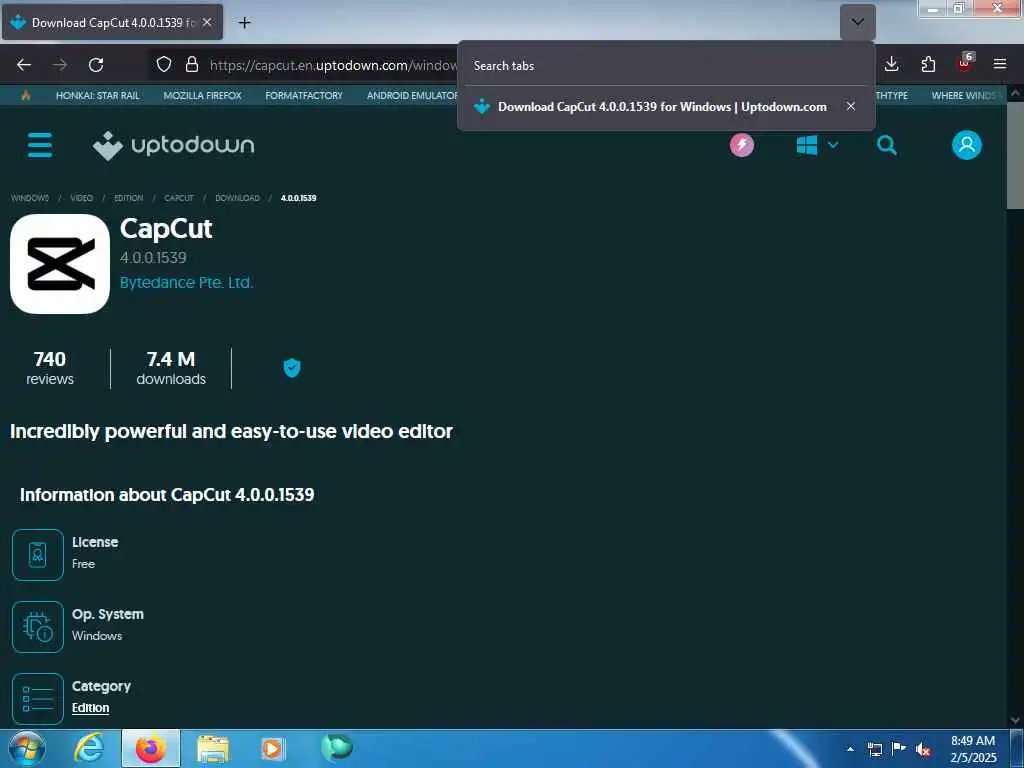This screenshot has height=768, width=1024.
Task: Click the network tray icon
Action: pyautogui.click(x=874, y=749)
